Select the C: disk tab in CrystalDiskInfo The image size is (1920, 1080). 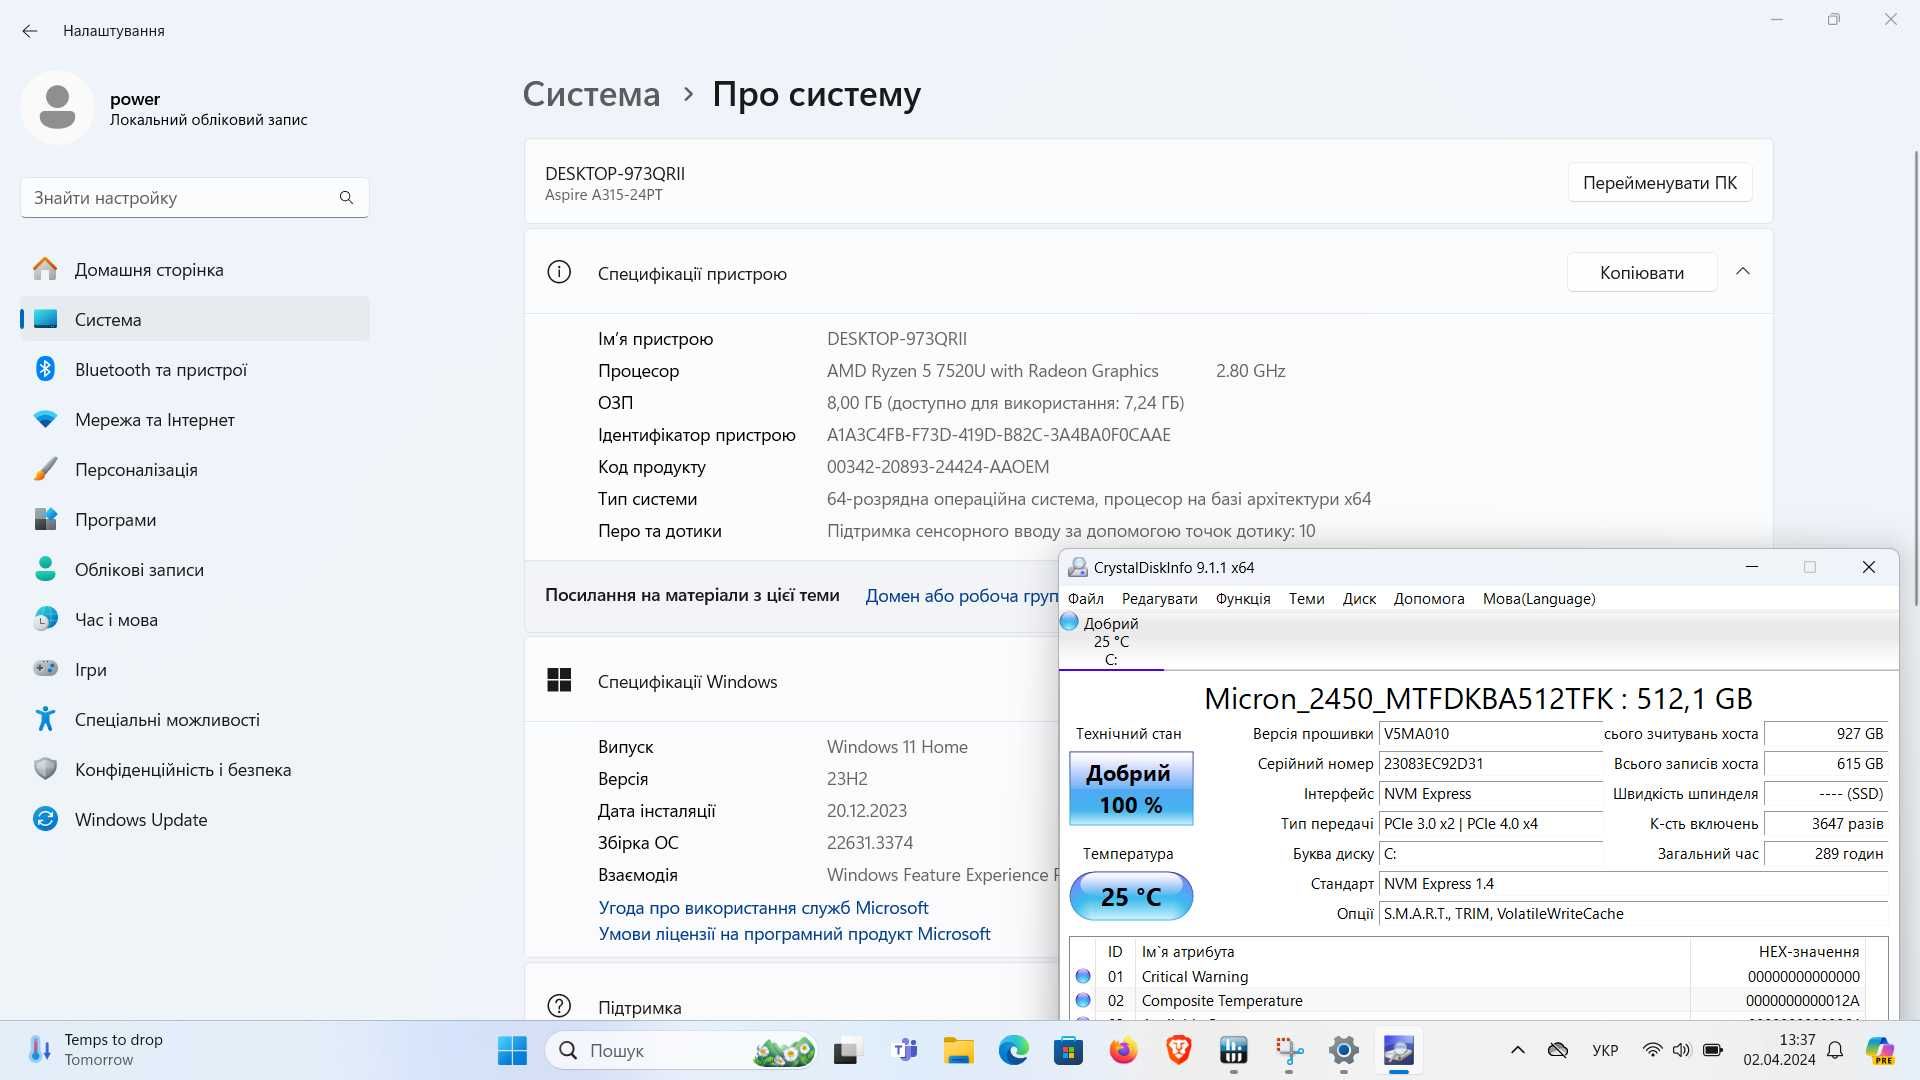[1110, 641]
